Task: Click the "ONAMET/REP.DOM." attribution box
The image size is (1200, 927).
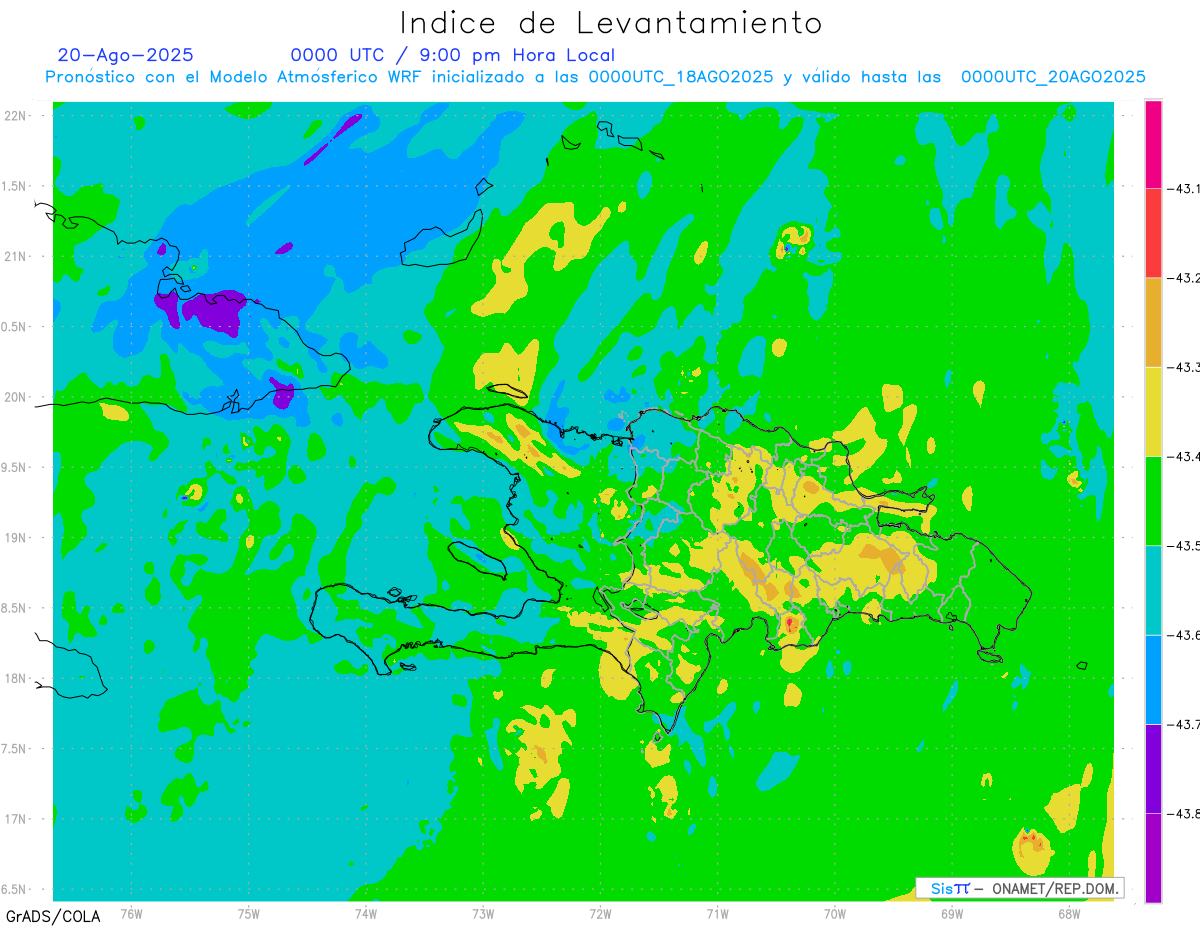Action: coord(1020,888)
